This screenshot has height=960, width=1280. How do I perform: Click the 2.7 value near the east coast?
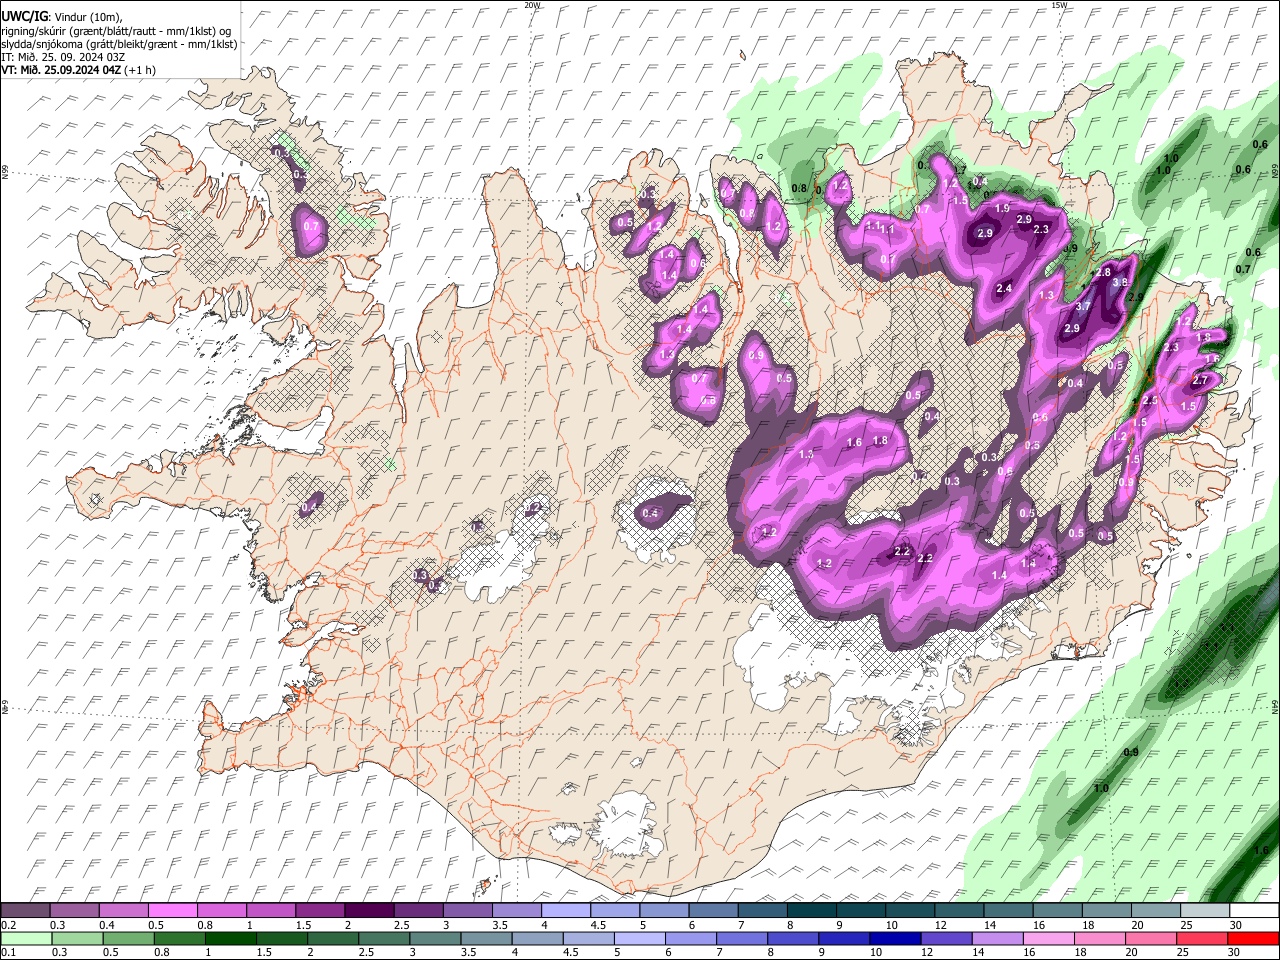pos(1201,381)
